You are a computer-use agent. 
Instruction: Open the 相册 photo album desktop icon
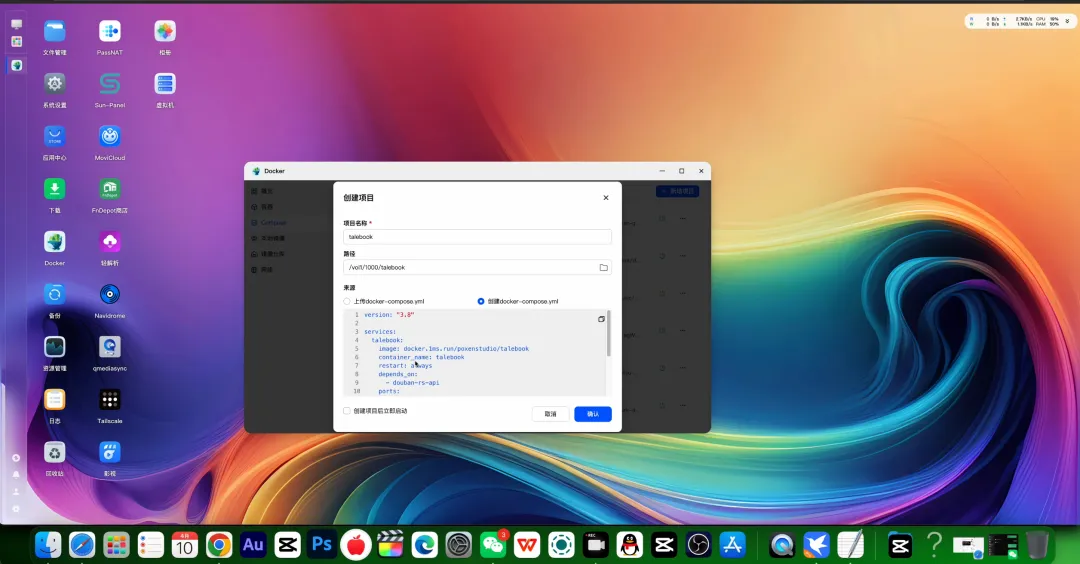165,32
